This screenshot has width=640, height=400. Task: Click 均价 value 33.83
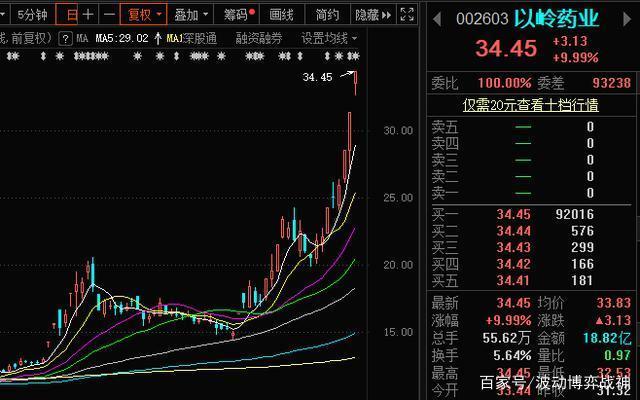[x=614, y=303]
